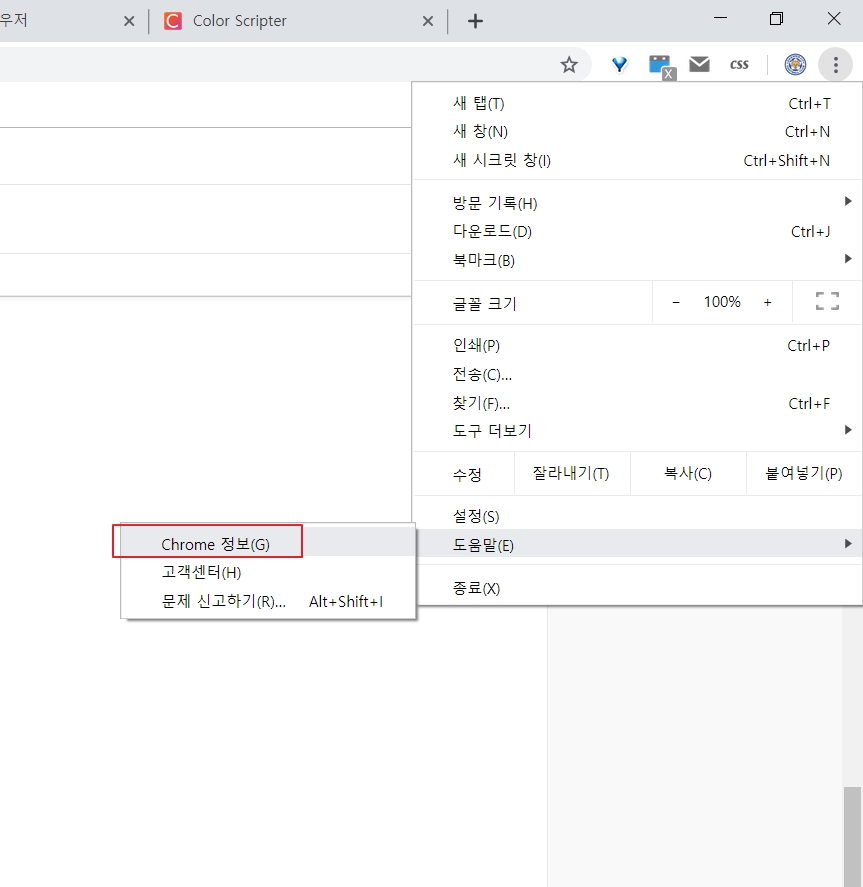Open the blue V extension icon
The height and width of the screenshot is (887, 863).
(620, 64)
